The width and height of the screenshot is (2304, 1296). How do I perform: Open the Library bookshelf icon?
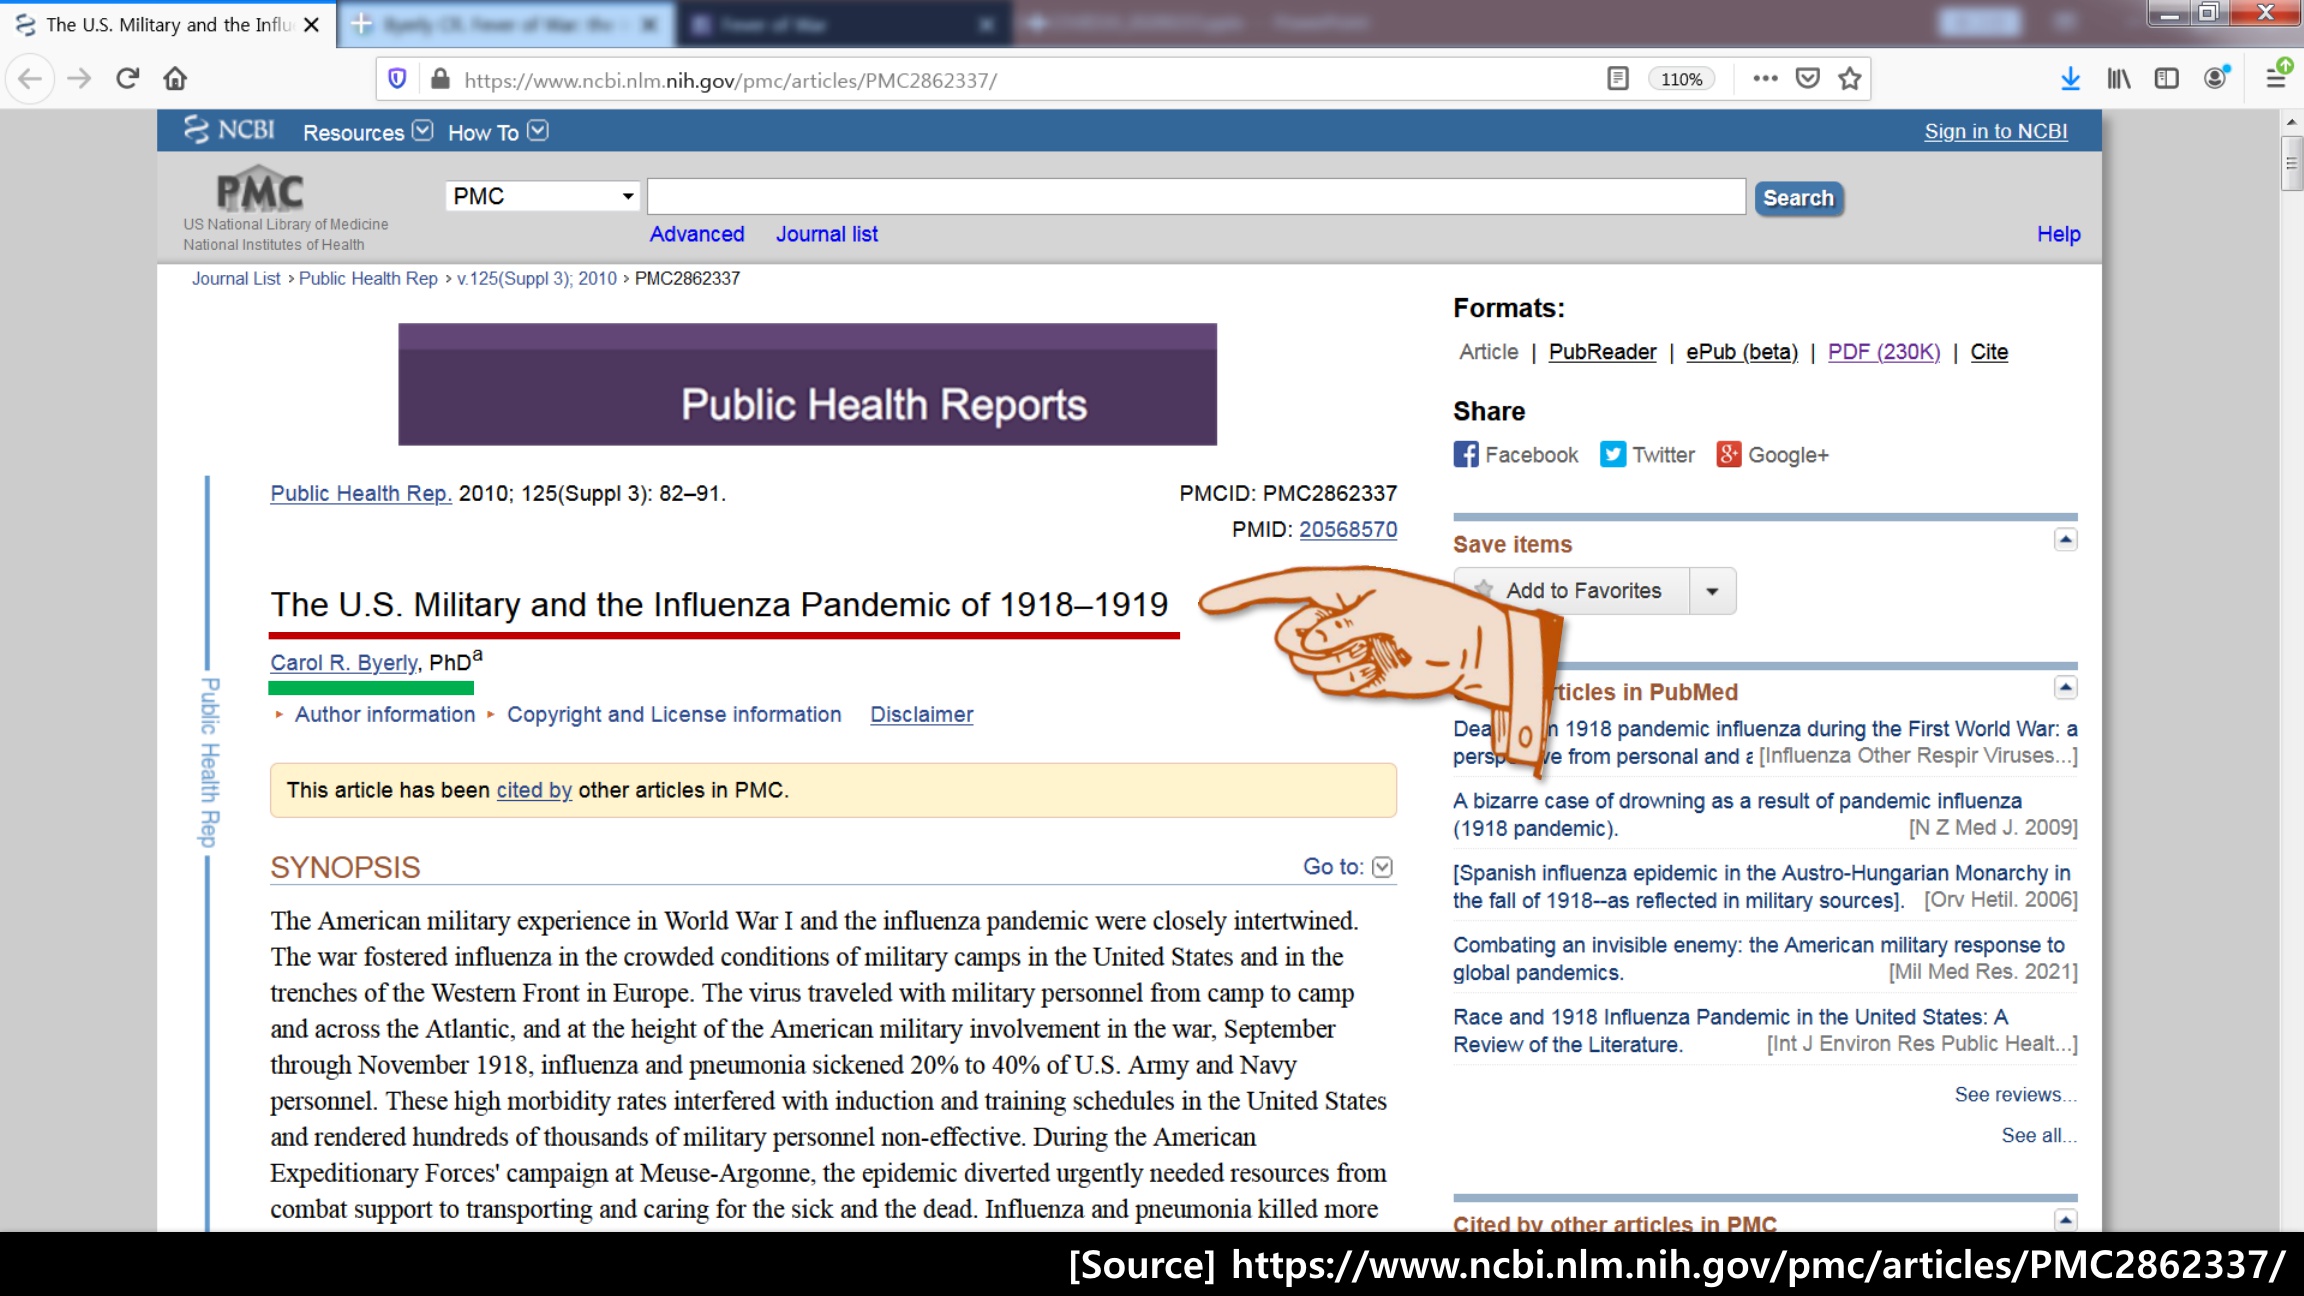[2118, 79]
